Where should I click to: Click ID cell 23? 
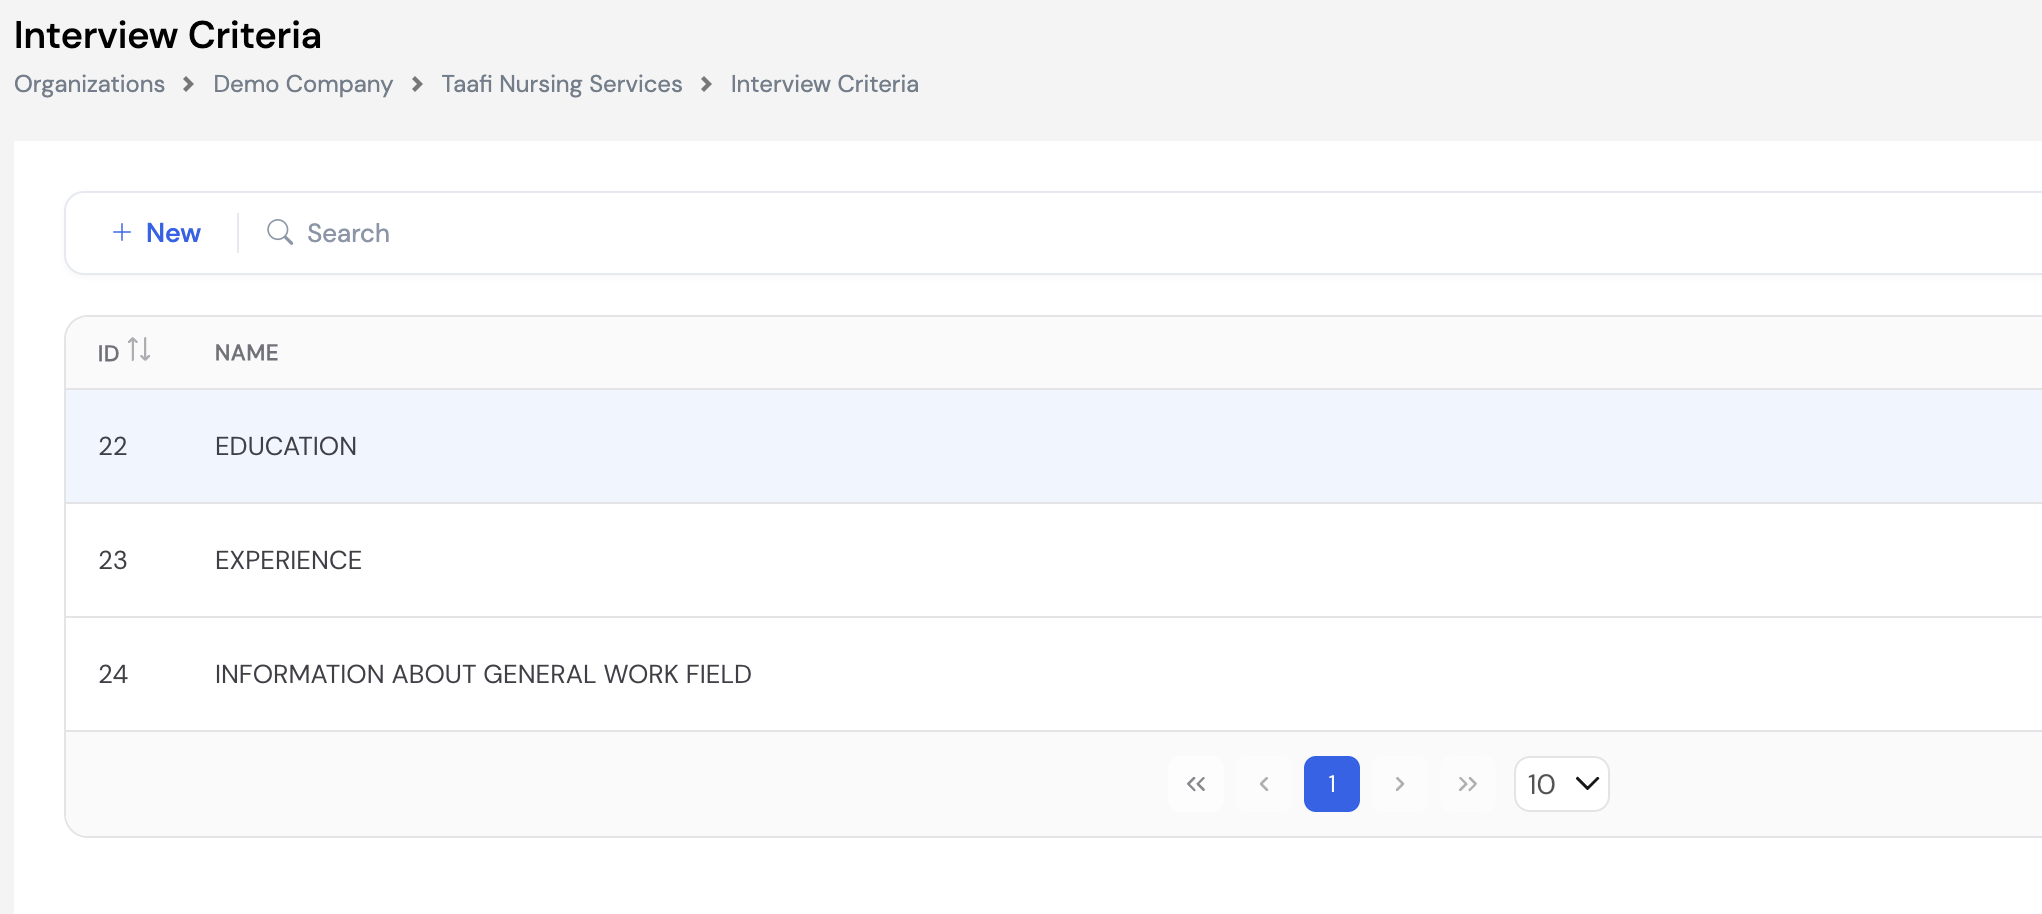tap(113, 560)
